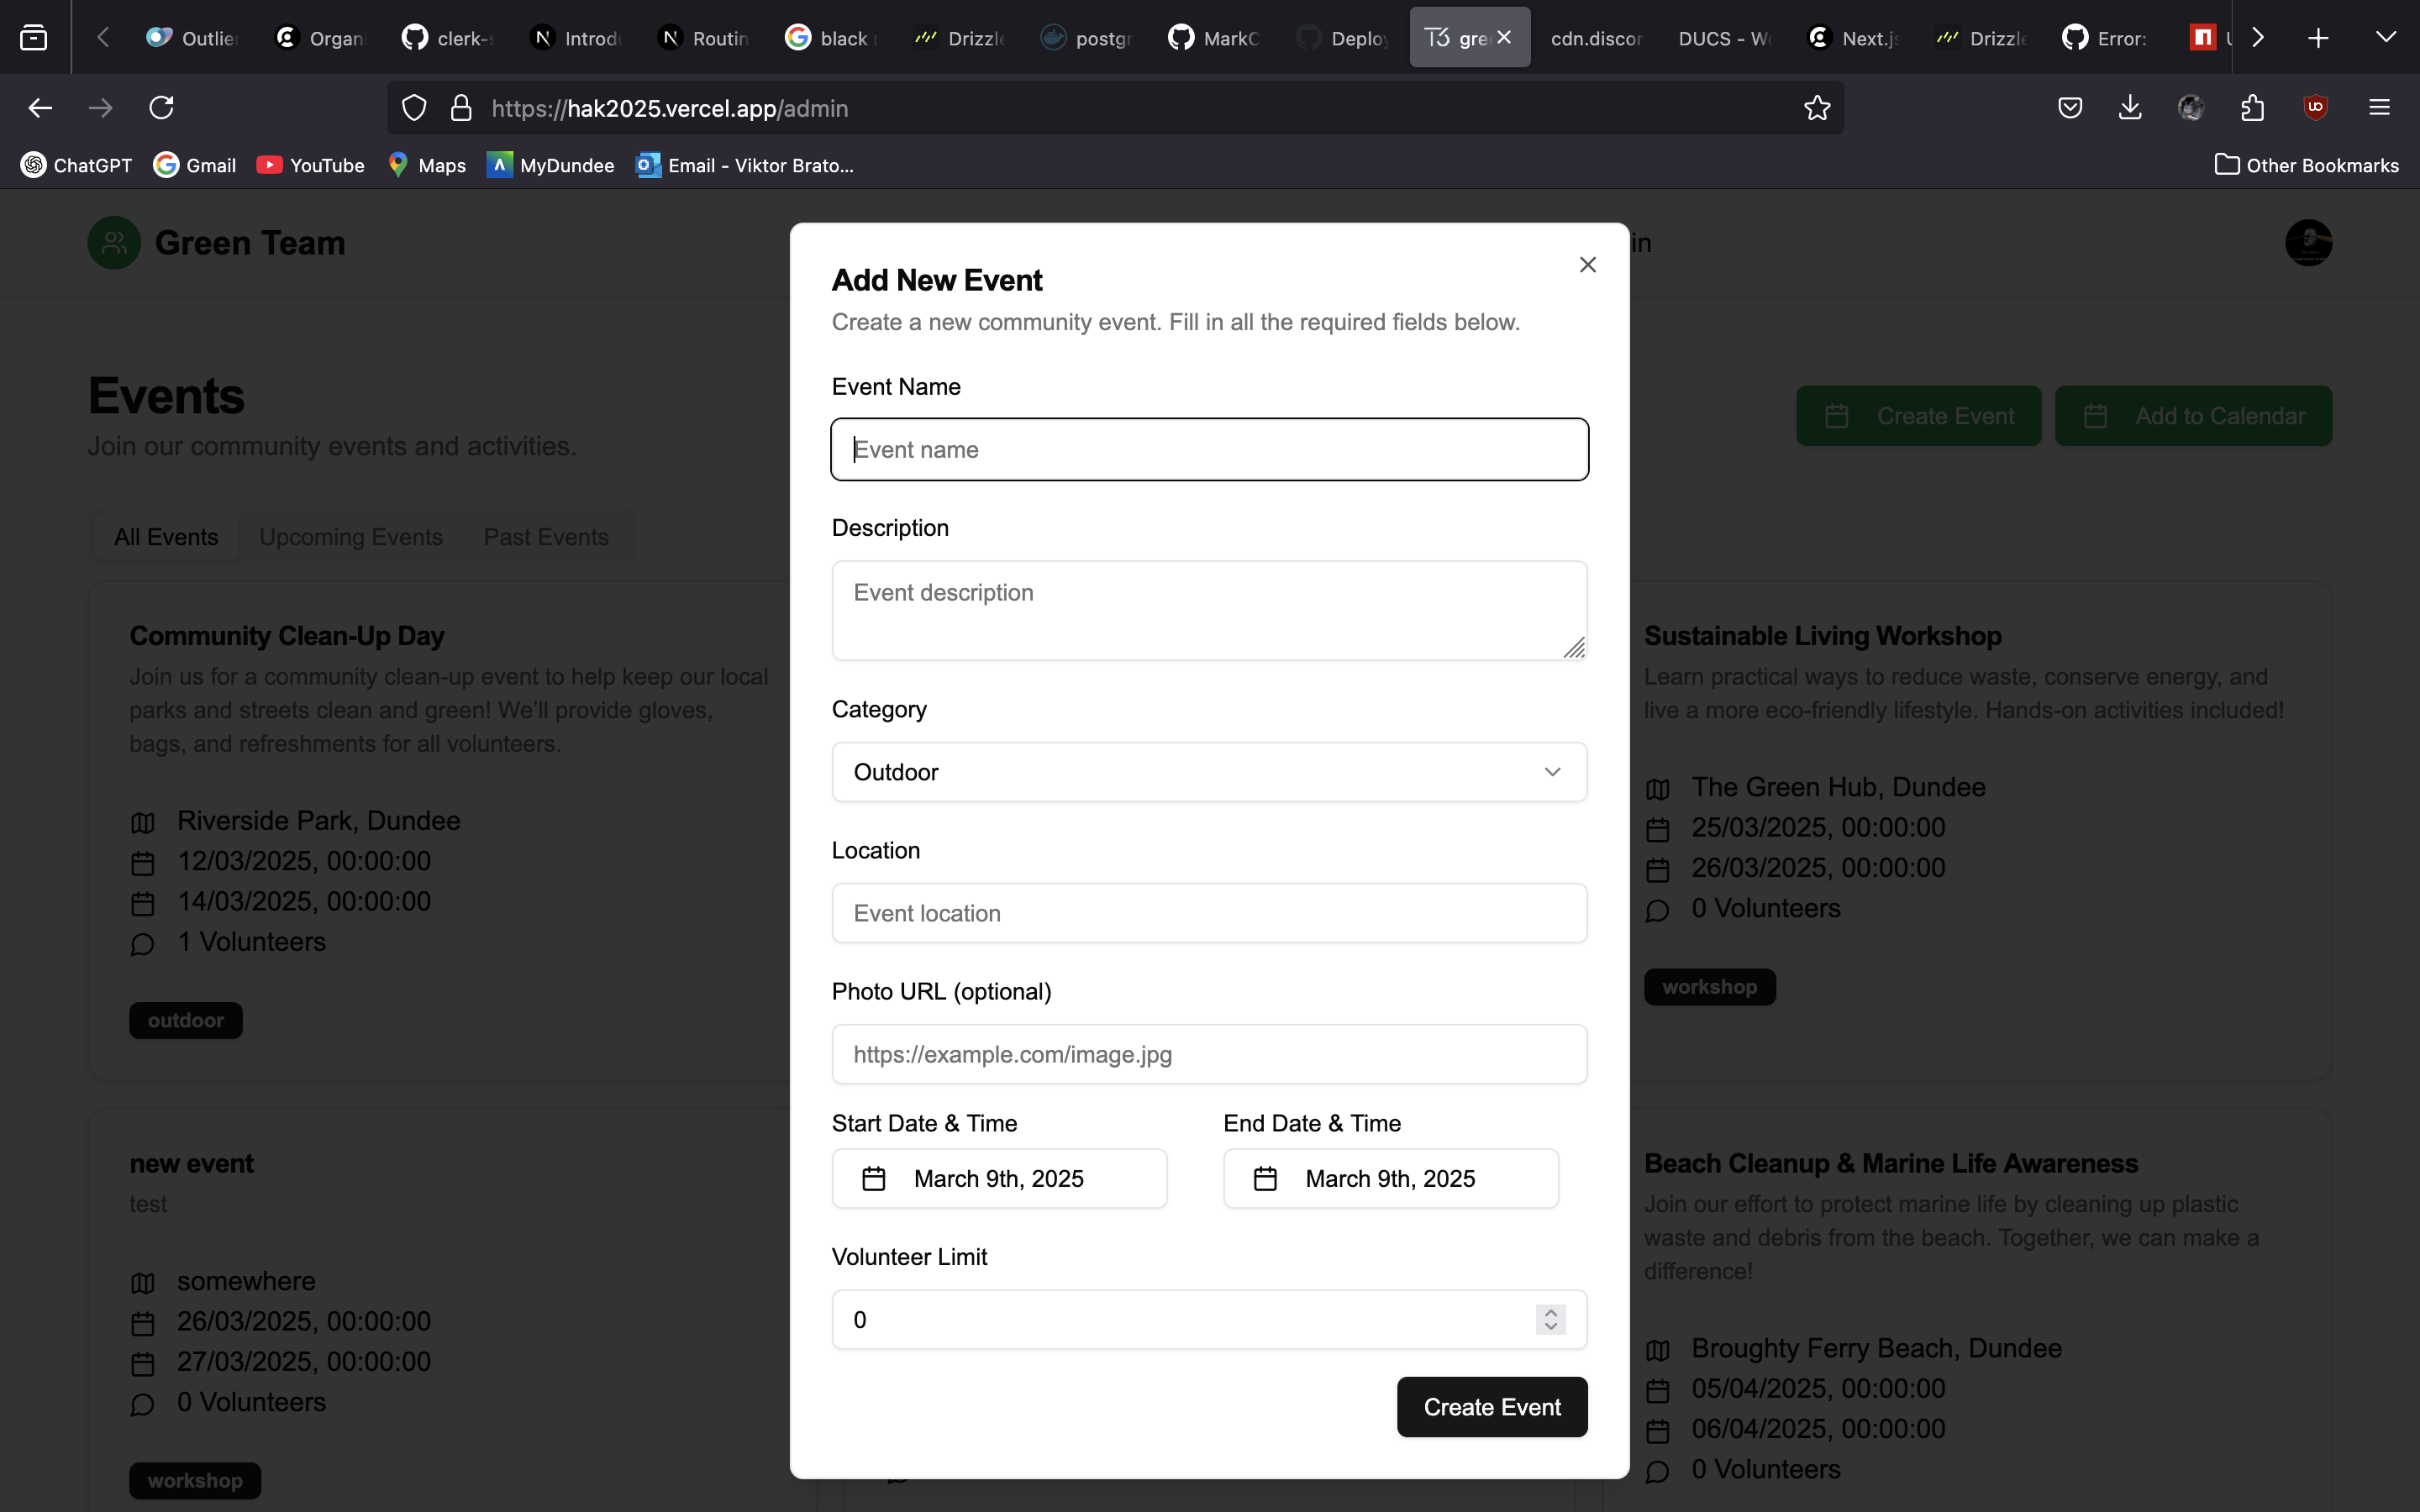Open the extensions puzzle-piece icon
The height and width of the screenshot is (1512, 2420).
[2252, 108]
